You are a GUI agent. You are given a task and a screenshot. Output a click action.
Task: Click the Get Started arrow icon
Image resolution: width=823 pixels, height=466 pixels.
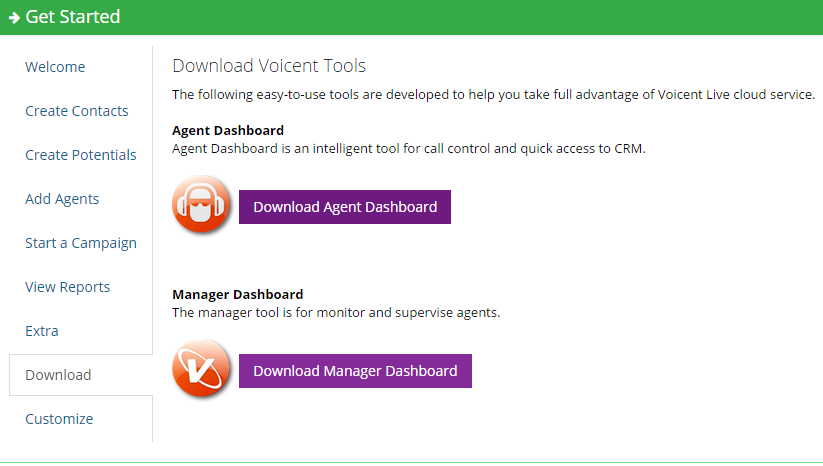point(14,18)
